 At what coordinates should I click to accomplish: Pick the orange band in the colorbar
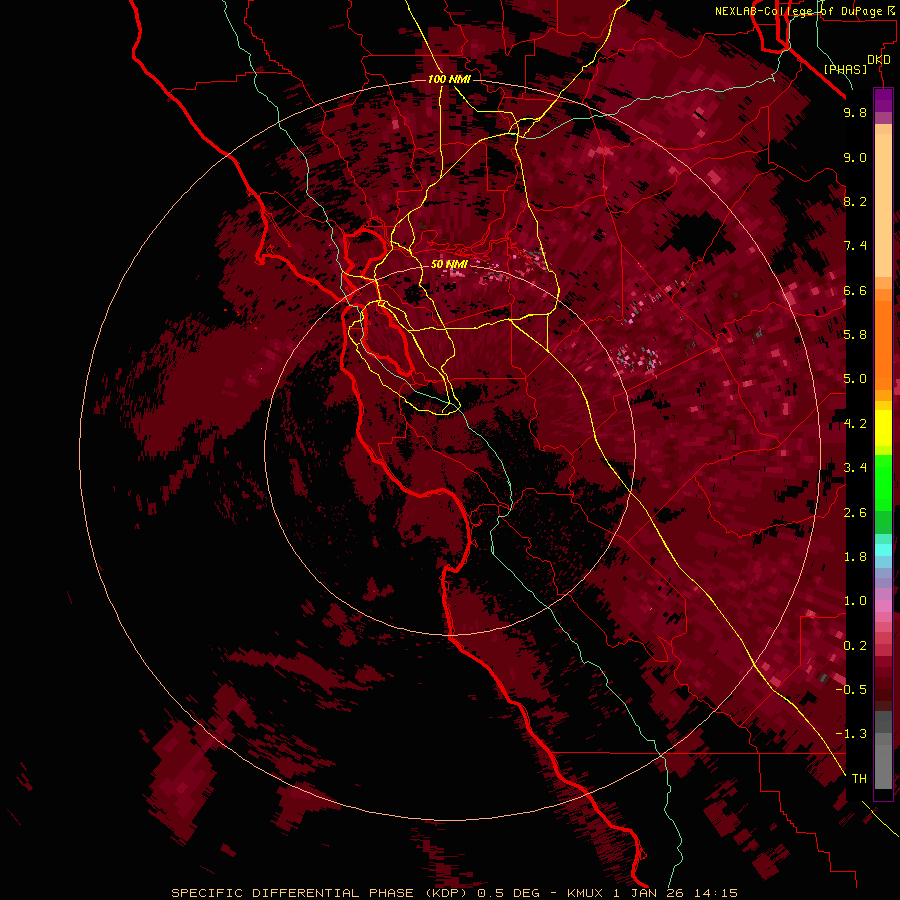coord(883,346)
